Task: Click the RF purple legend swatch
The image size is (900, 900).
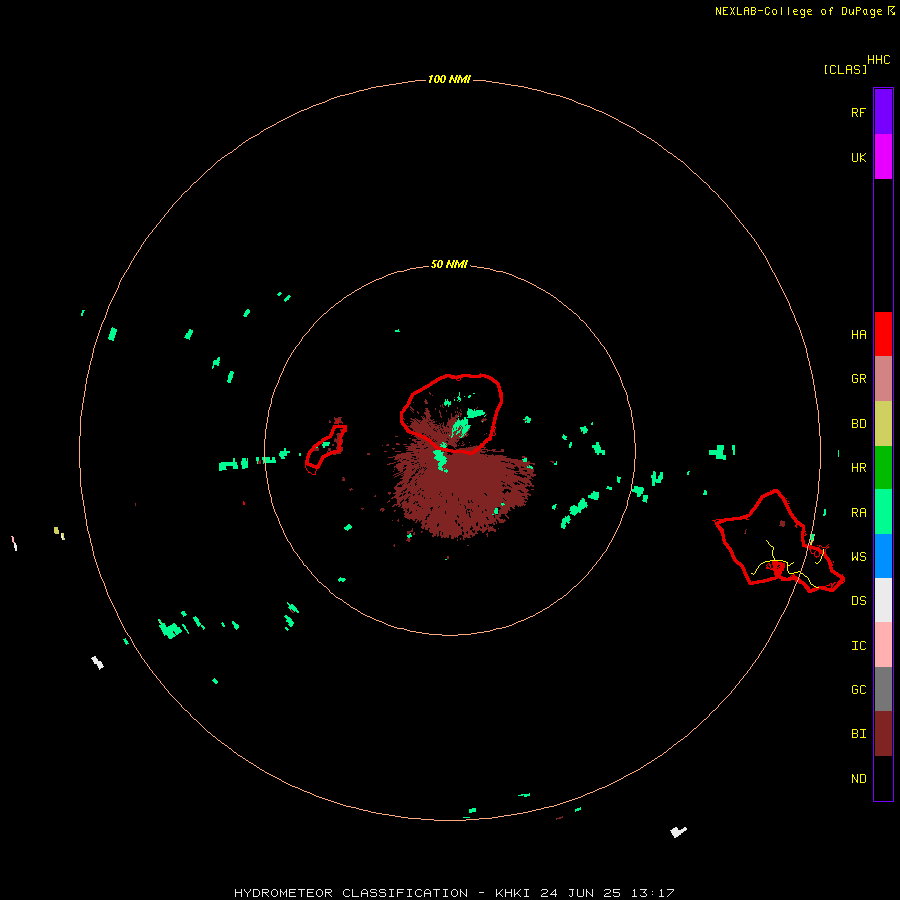Action: pyautogui.click(x=883, y=112)
